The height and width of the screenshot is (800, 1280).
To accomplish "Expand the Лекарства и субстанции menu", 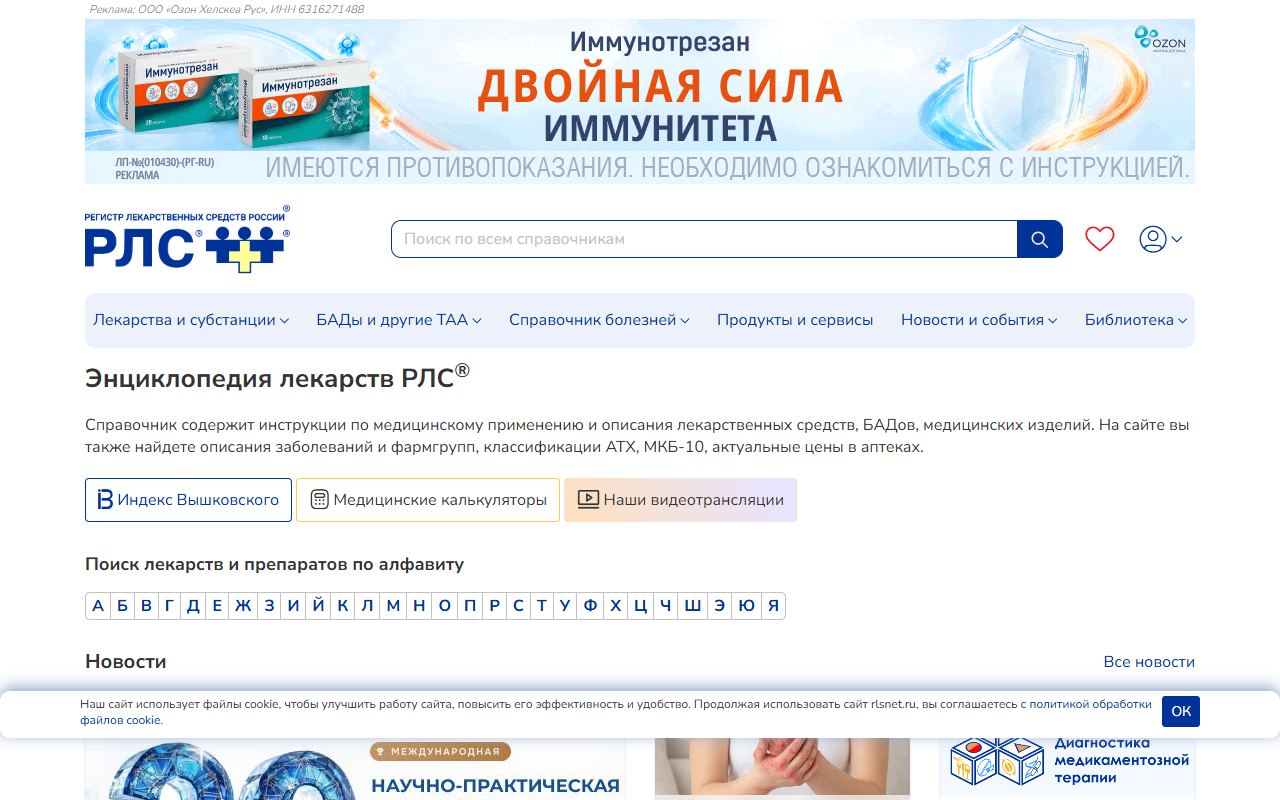I will [191, 320].
